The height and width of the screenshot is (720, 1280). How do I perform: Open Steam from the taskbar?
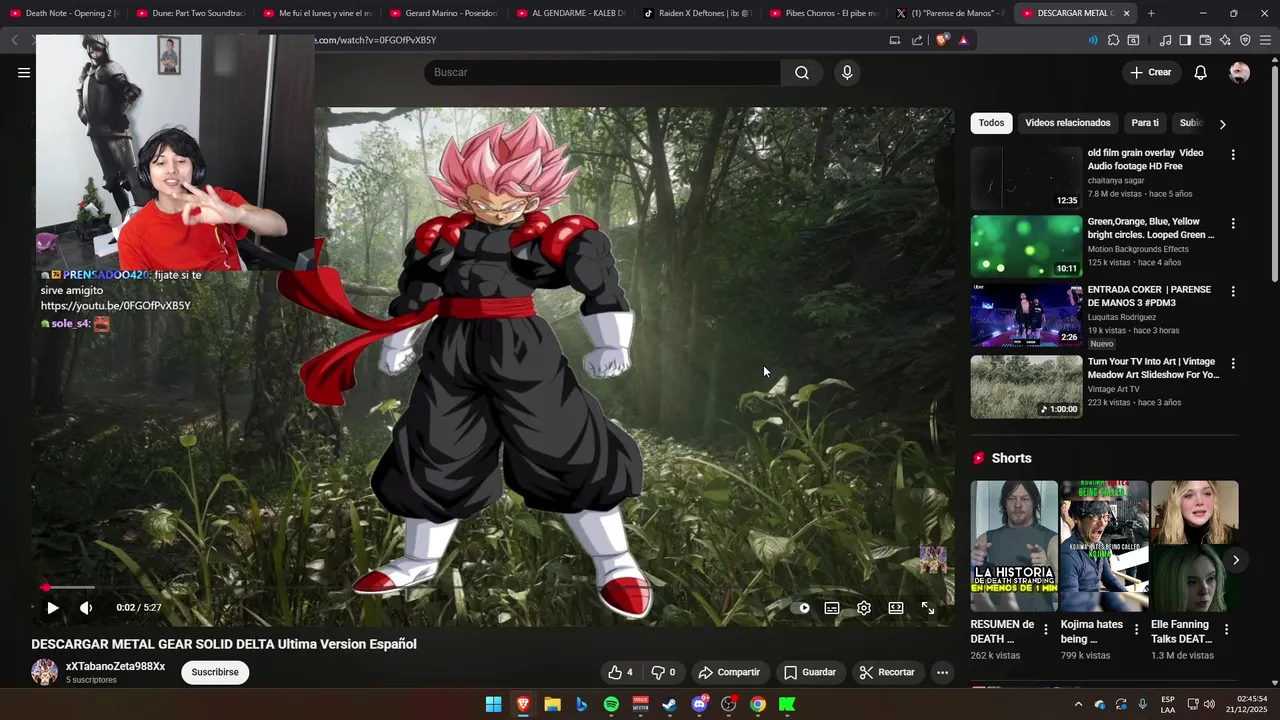point(670,704)
